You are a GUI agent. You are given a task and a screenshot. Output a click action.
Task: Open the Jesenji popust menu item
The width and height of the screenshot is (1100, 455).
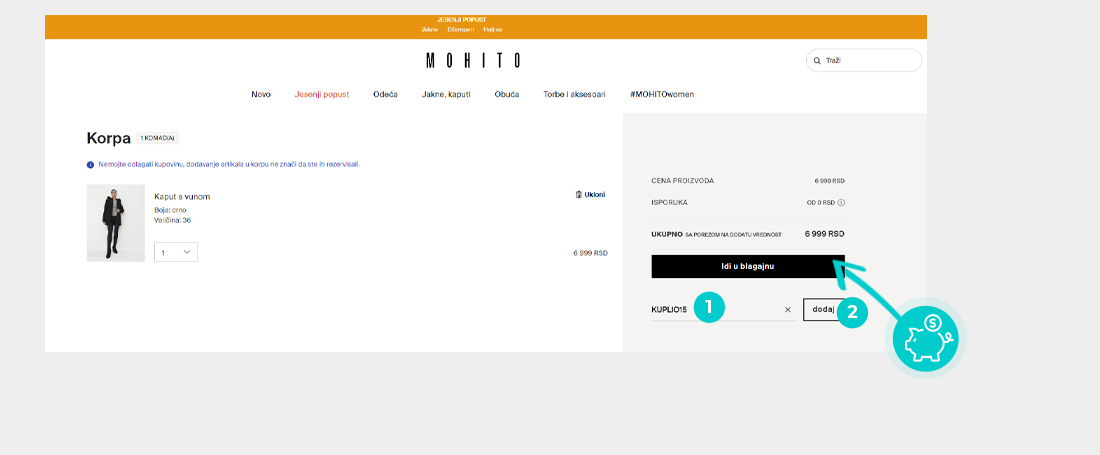pyautogui.click(x=322, y=94)
